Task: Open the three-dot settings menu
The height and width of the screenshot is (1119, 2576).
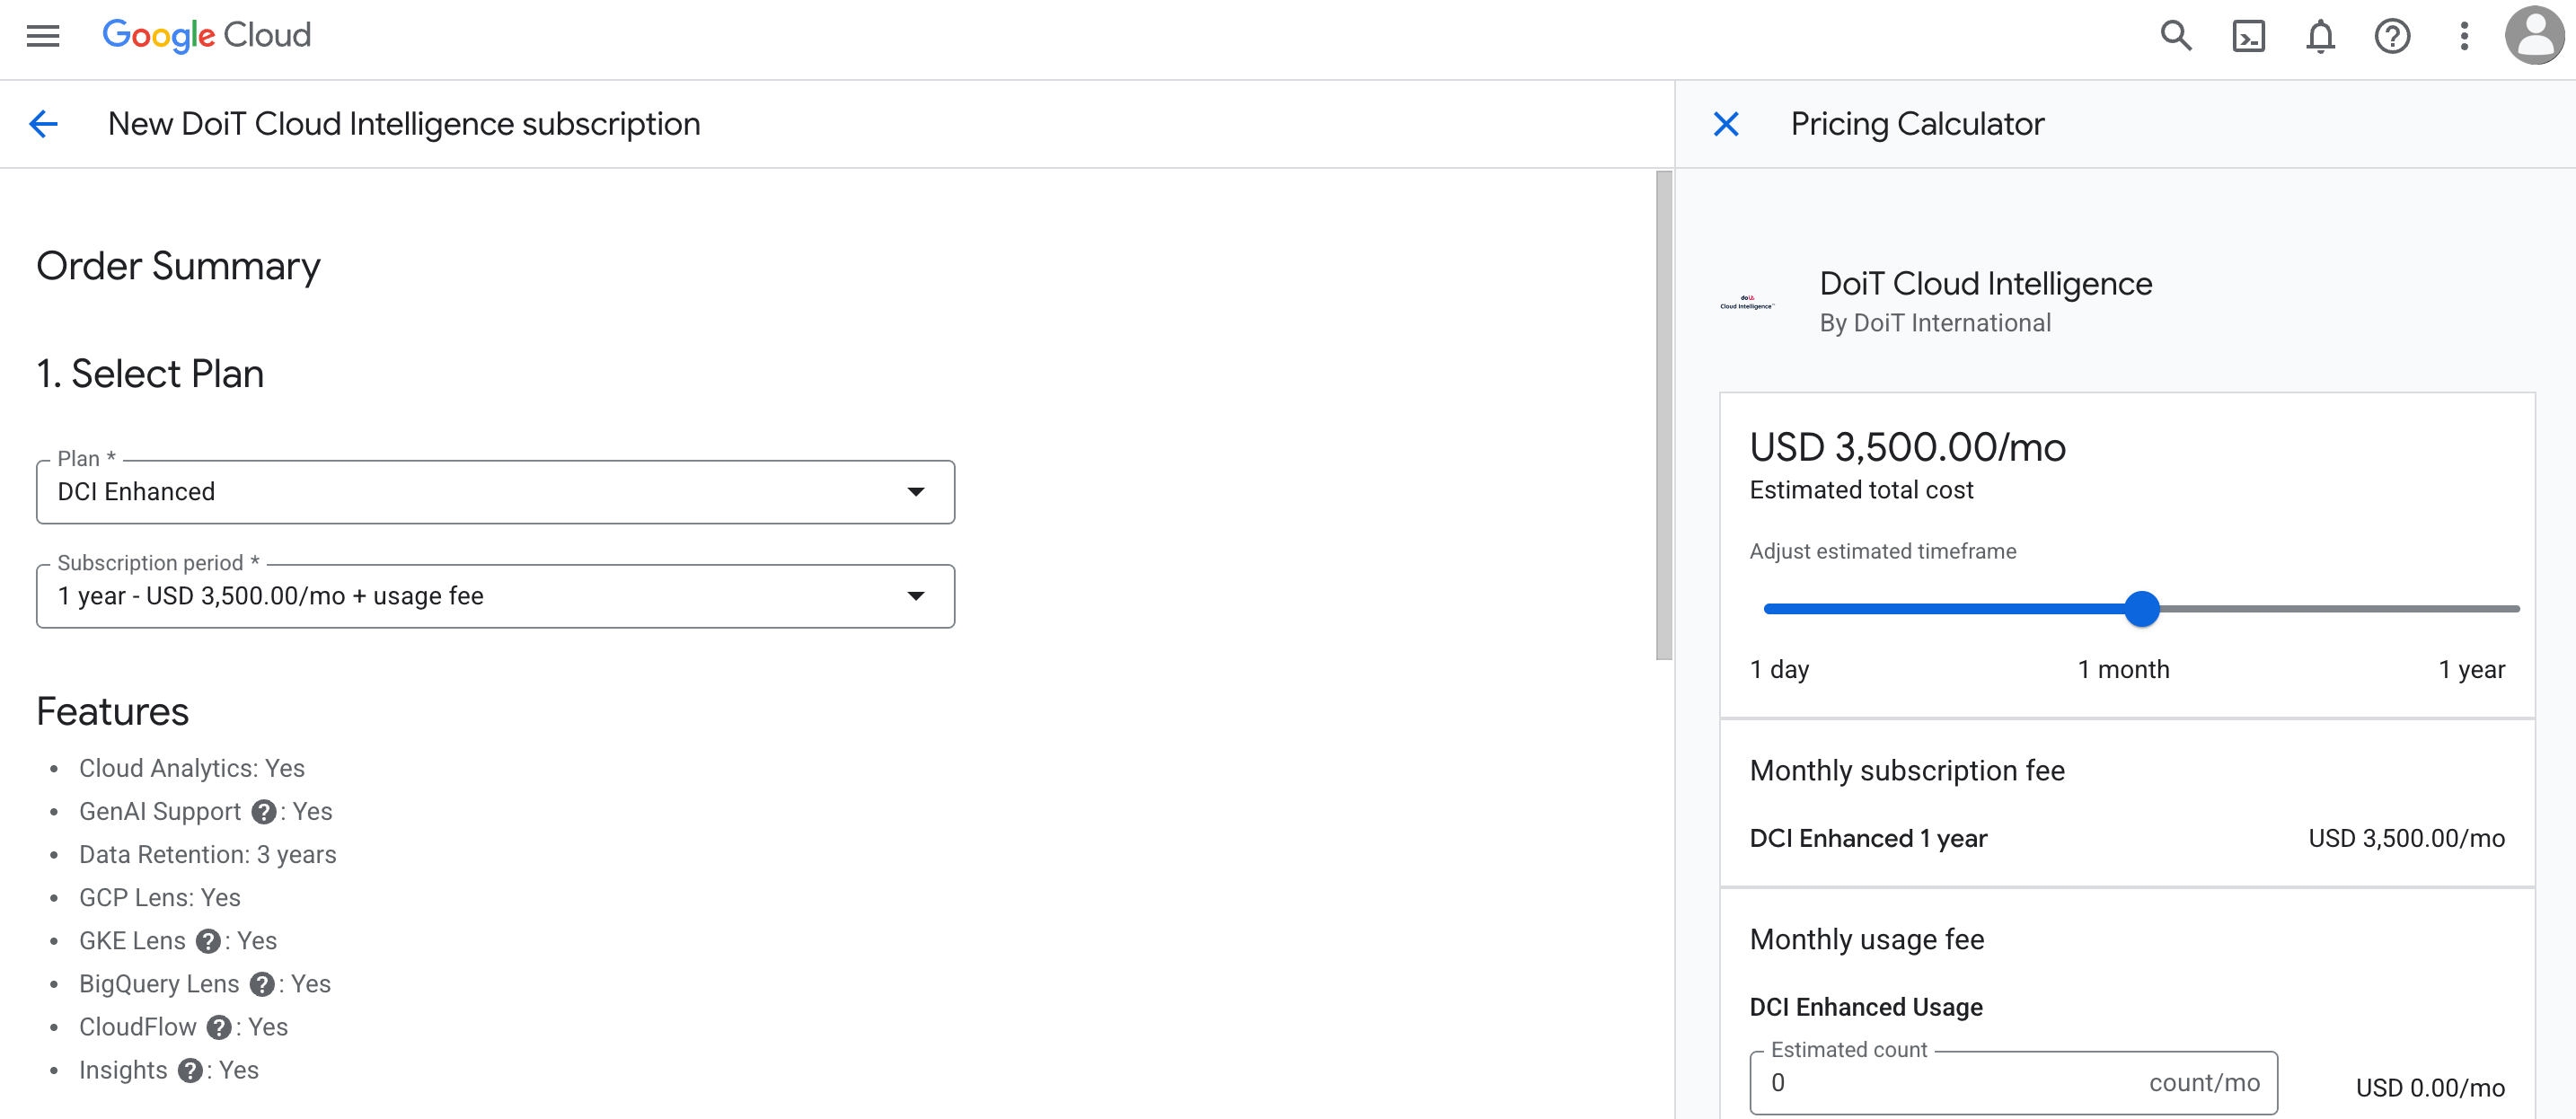Action: [x=2464, y=36]
